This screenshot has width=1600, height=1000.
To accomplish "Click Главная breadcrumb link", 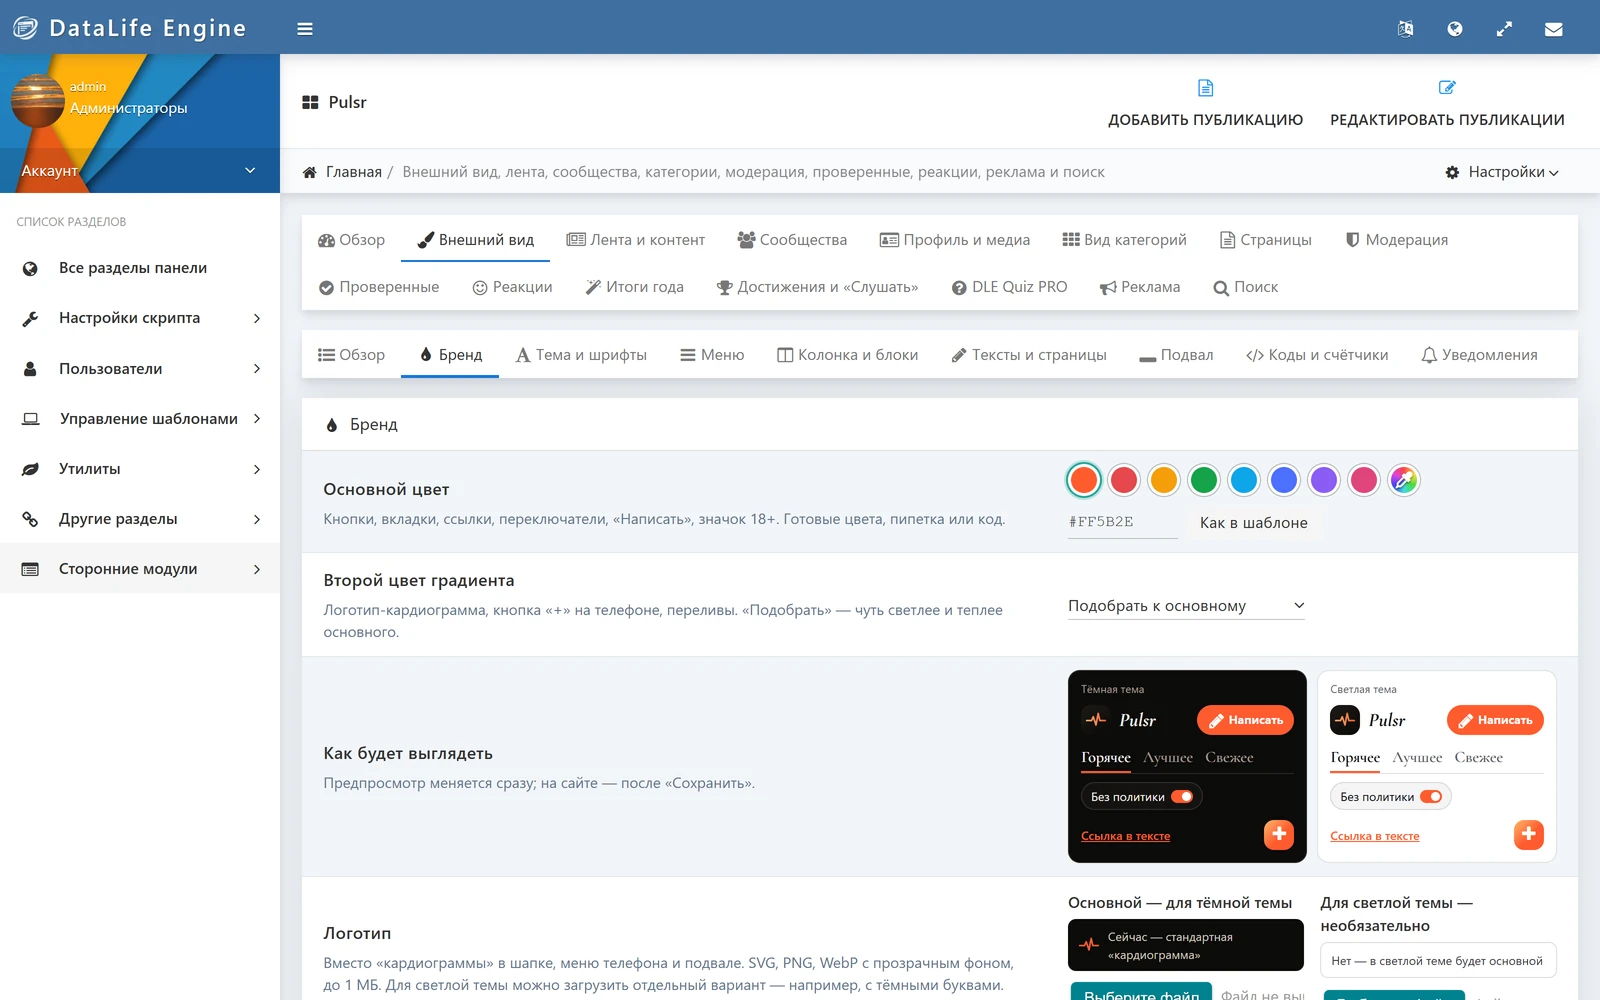I will point(354,172).
